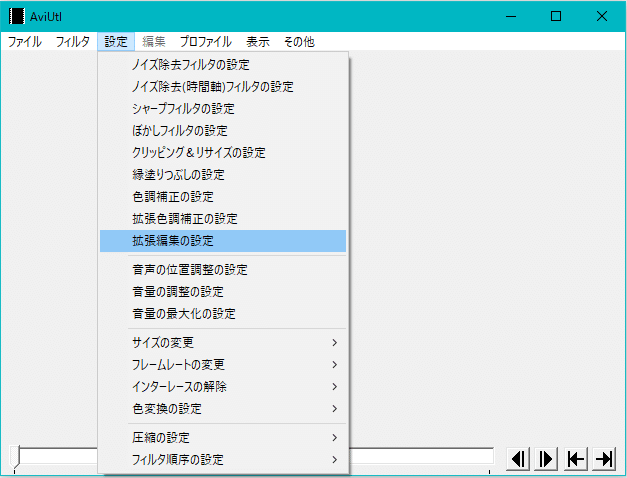
Task: Close the AviUtl window
Action: point(602,16)
